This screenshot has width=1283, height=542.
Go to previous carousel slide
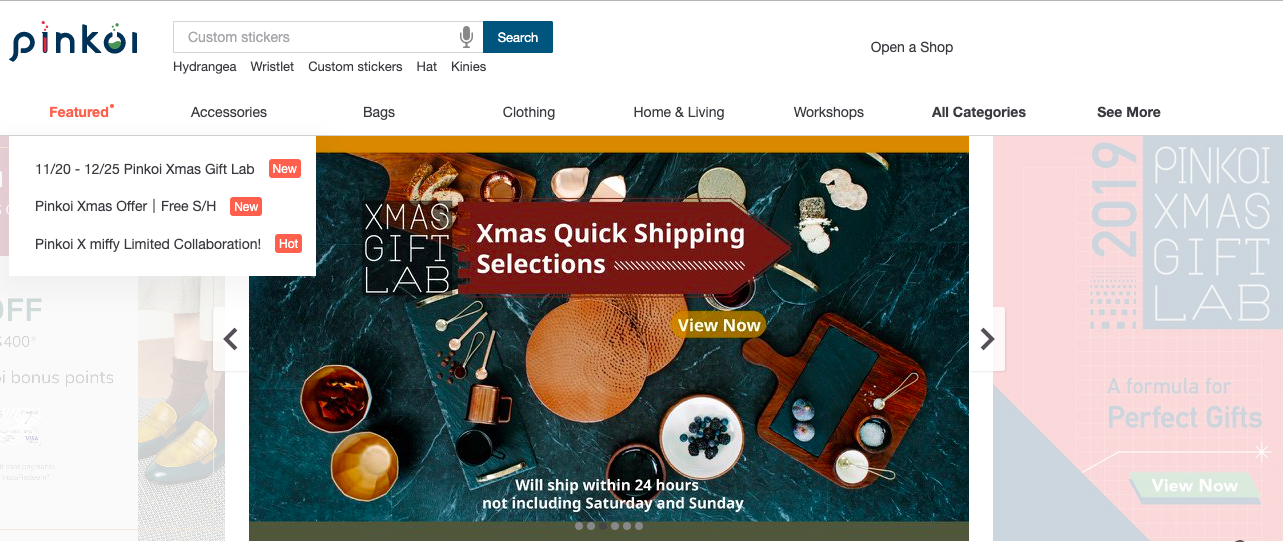click(231, 339)
